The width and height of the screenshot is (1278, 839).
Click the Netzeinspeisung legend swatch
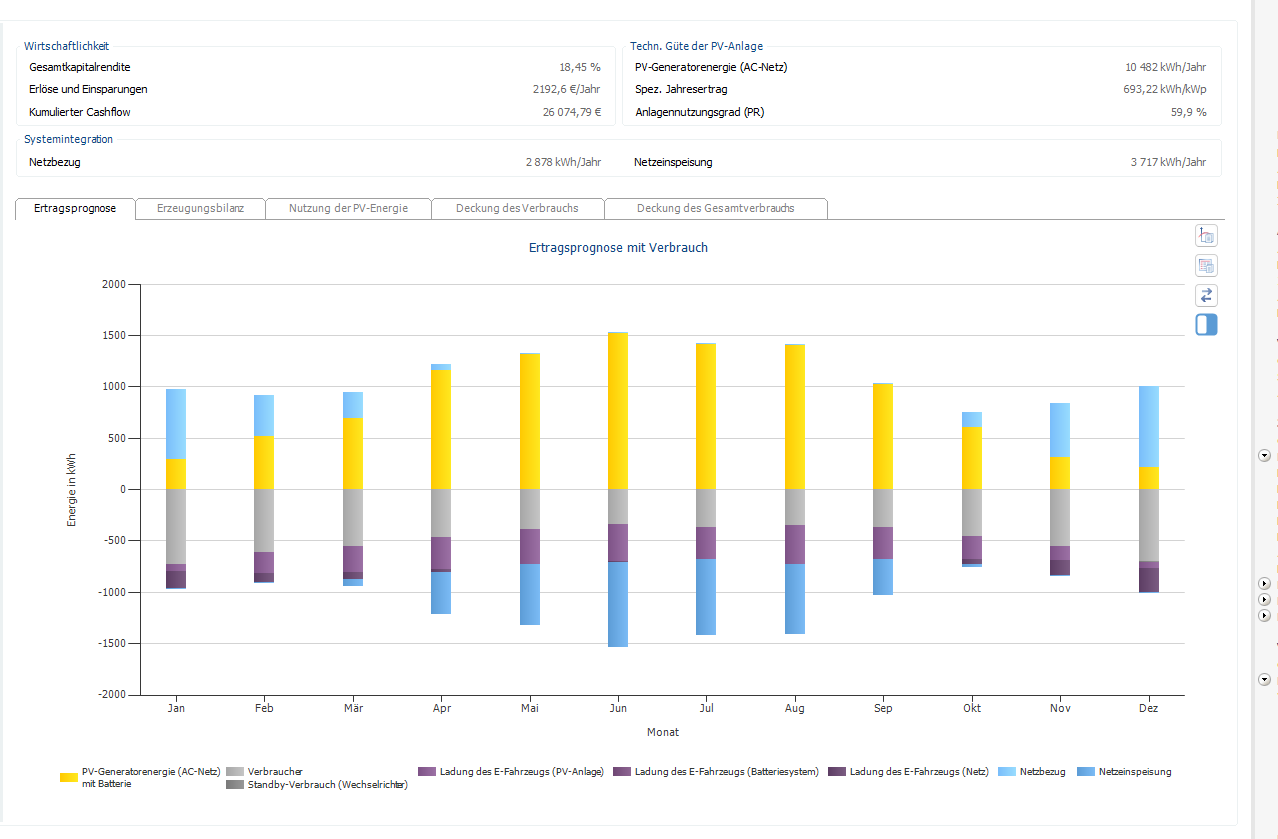click(x=1086, y=772)
